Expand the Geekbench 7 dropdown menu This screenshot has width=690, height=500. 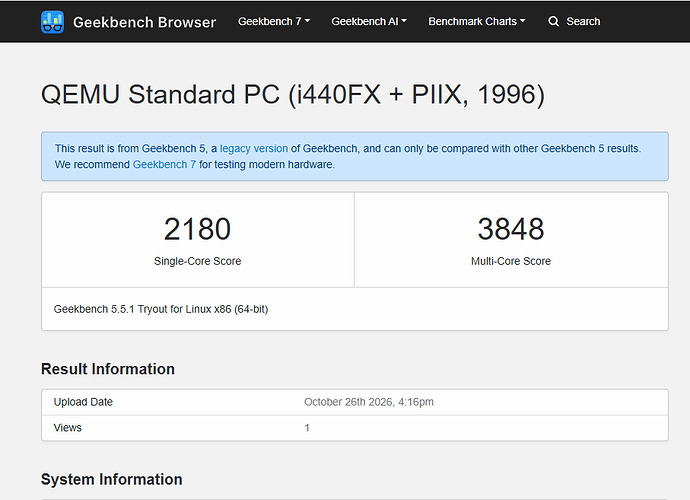click(x=274, y=21)
